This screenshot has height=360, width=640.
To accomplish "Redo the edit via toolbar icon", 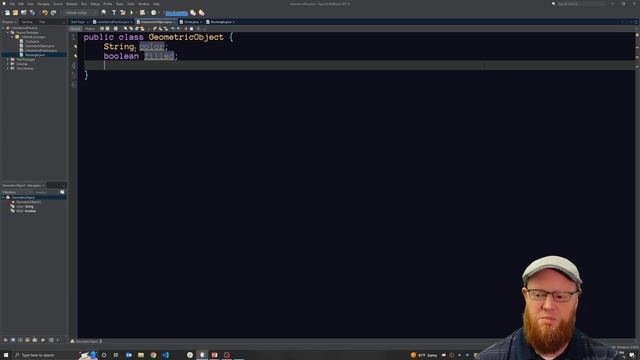I will point(53,13).
